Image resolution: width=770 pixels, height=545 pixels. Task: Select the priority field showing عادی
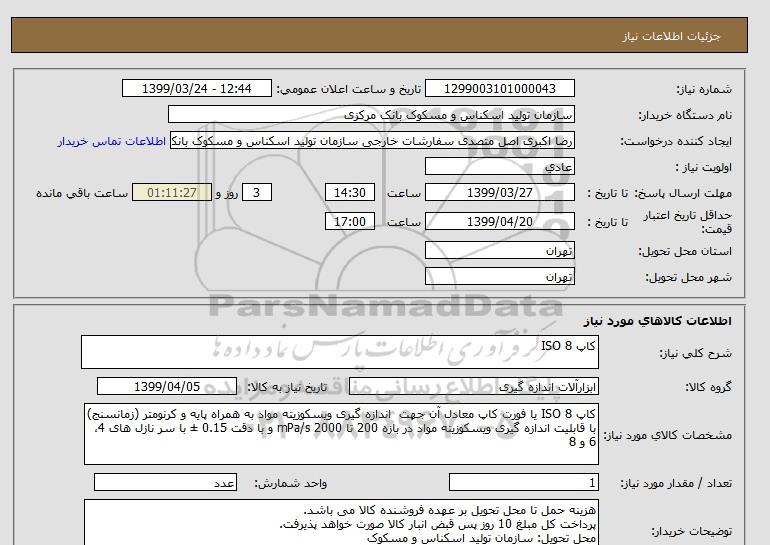(499, 166)
